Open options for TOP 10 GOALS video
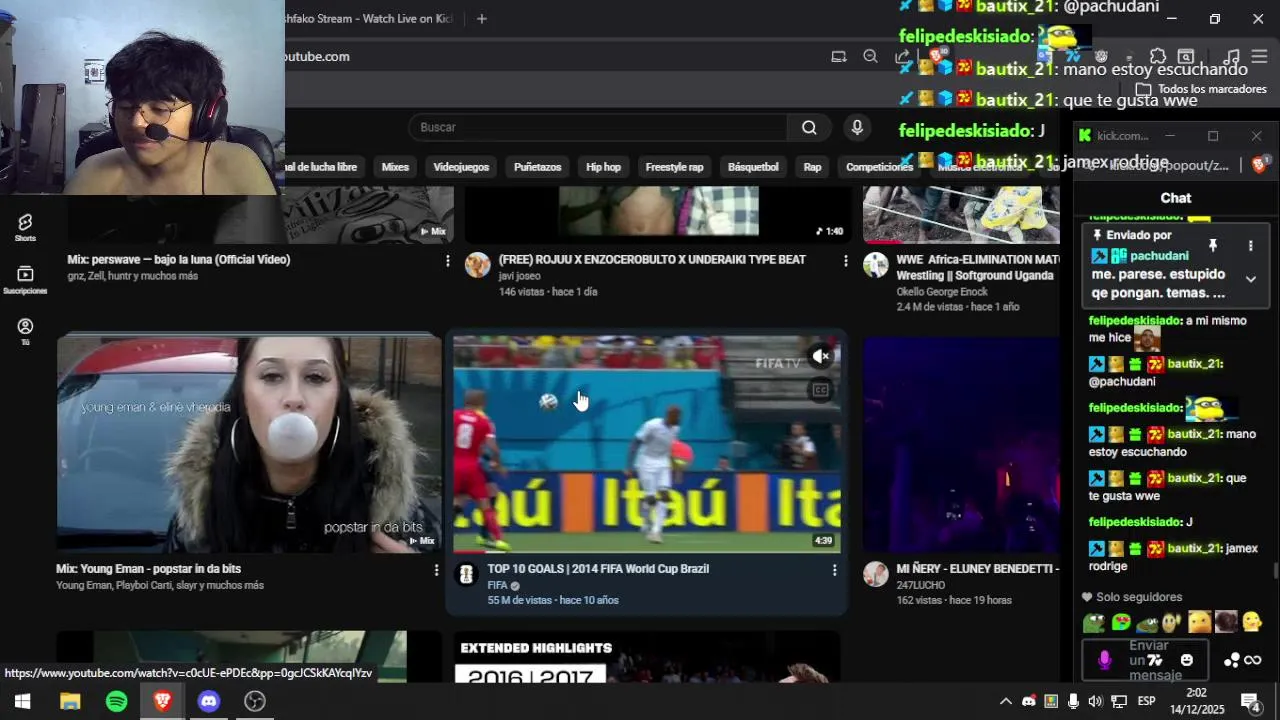The height and width of the screenshot is (720, 1280). pos(834,570)
